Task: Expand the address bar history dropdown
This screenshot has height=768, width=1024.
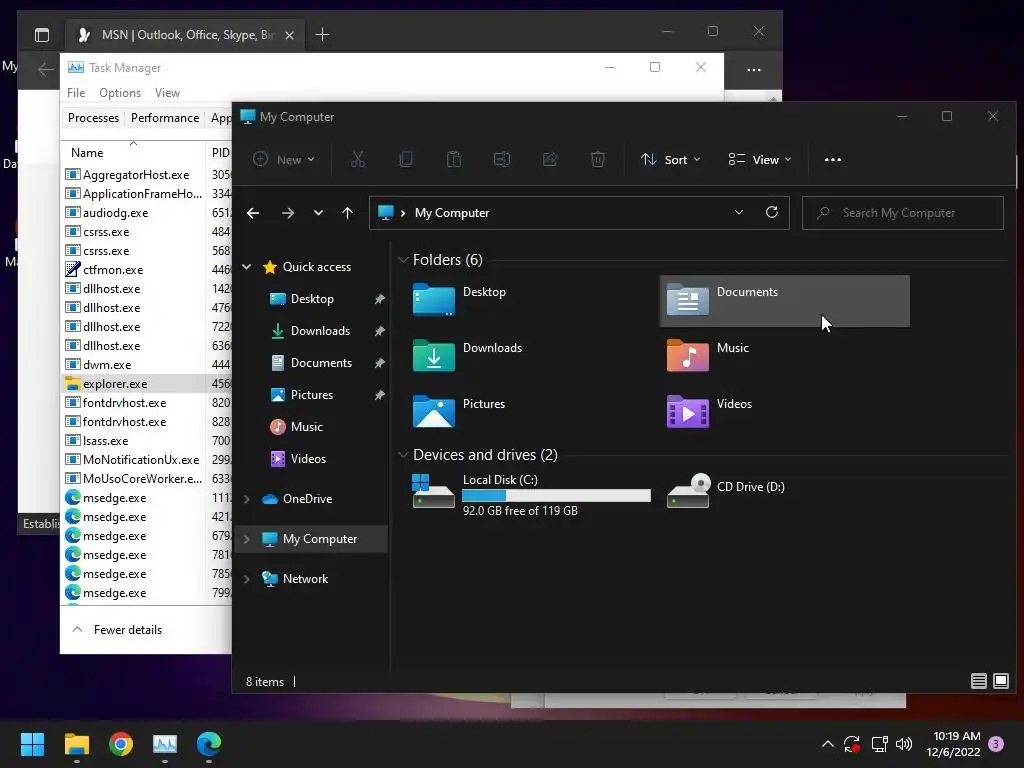Action: click(739, 212)
